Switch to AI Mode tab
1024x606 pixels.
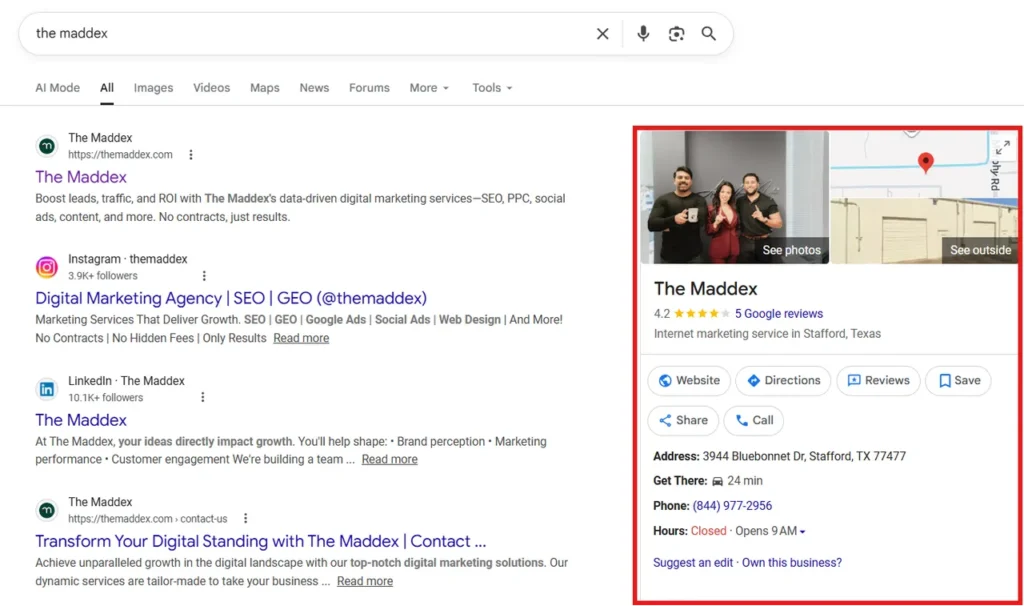pyautogui.click(x=57, y=88)
